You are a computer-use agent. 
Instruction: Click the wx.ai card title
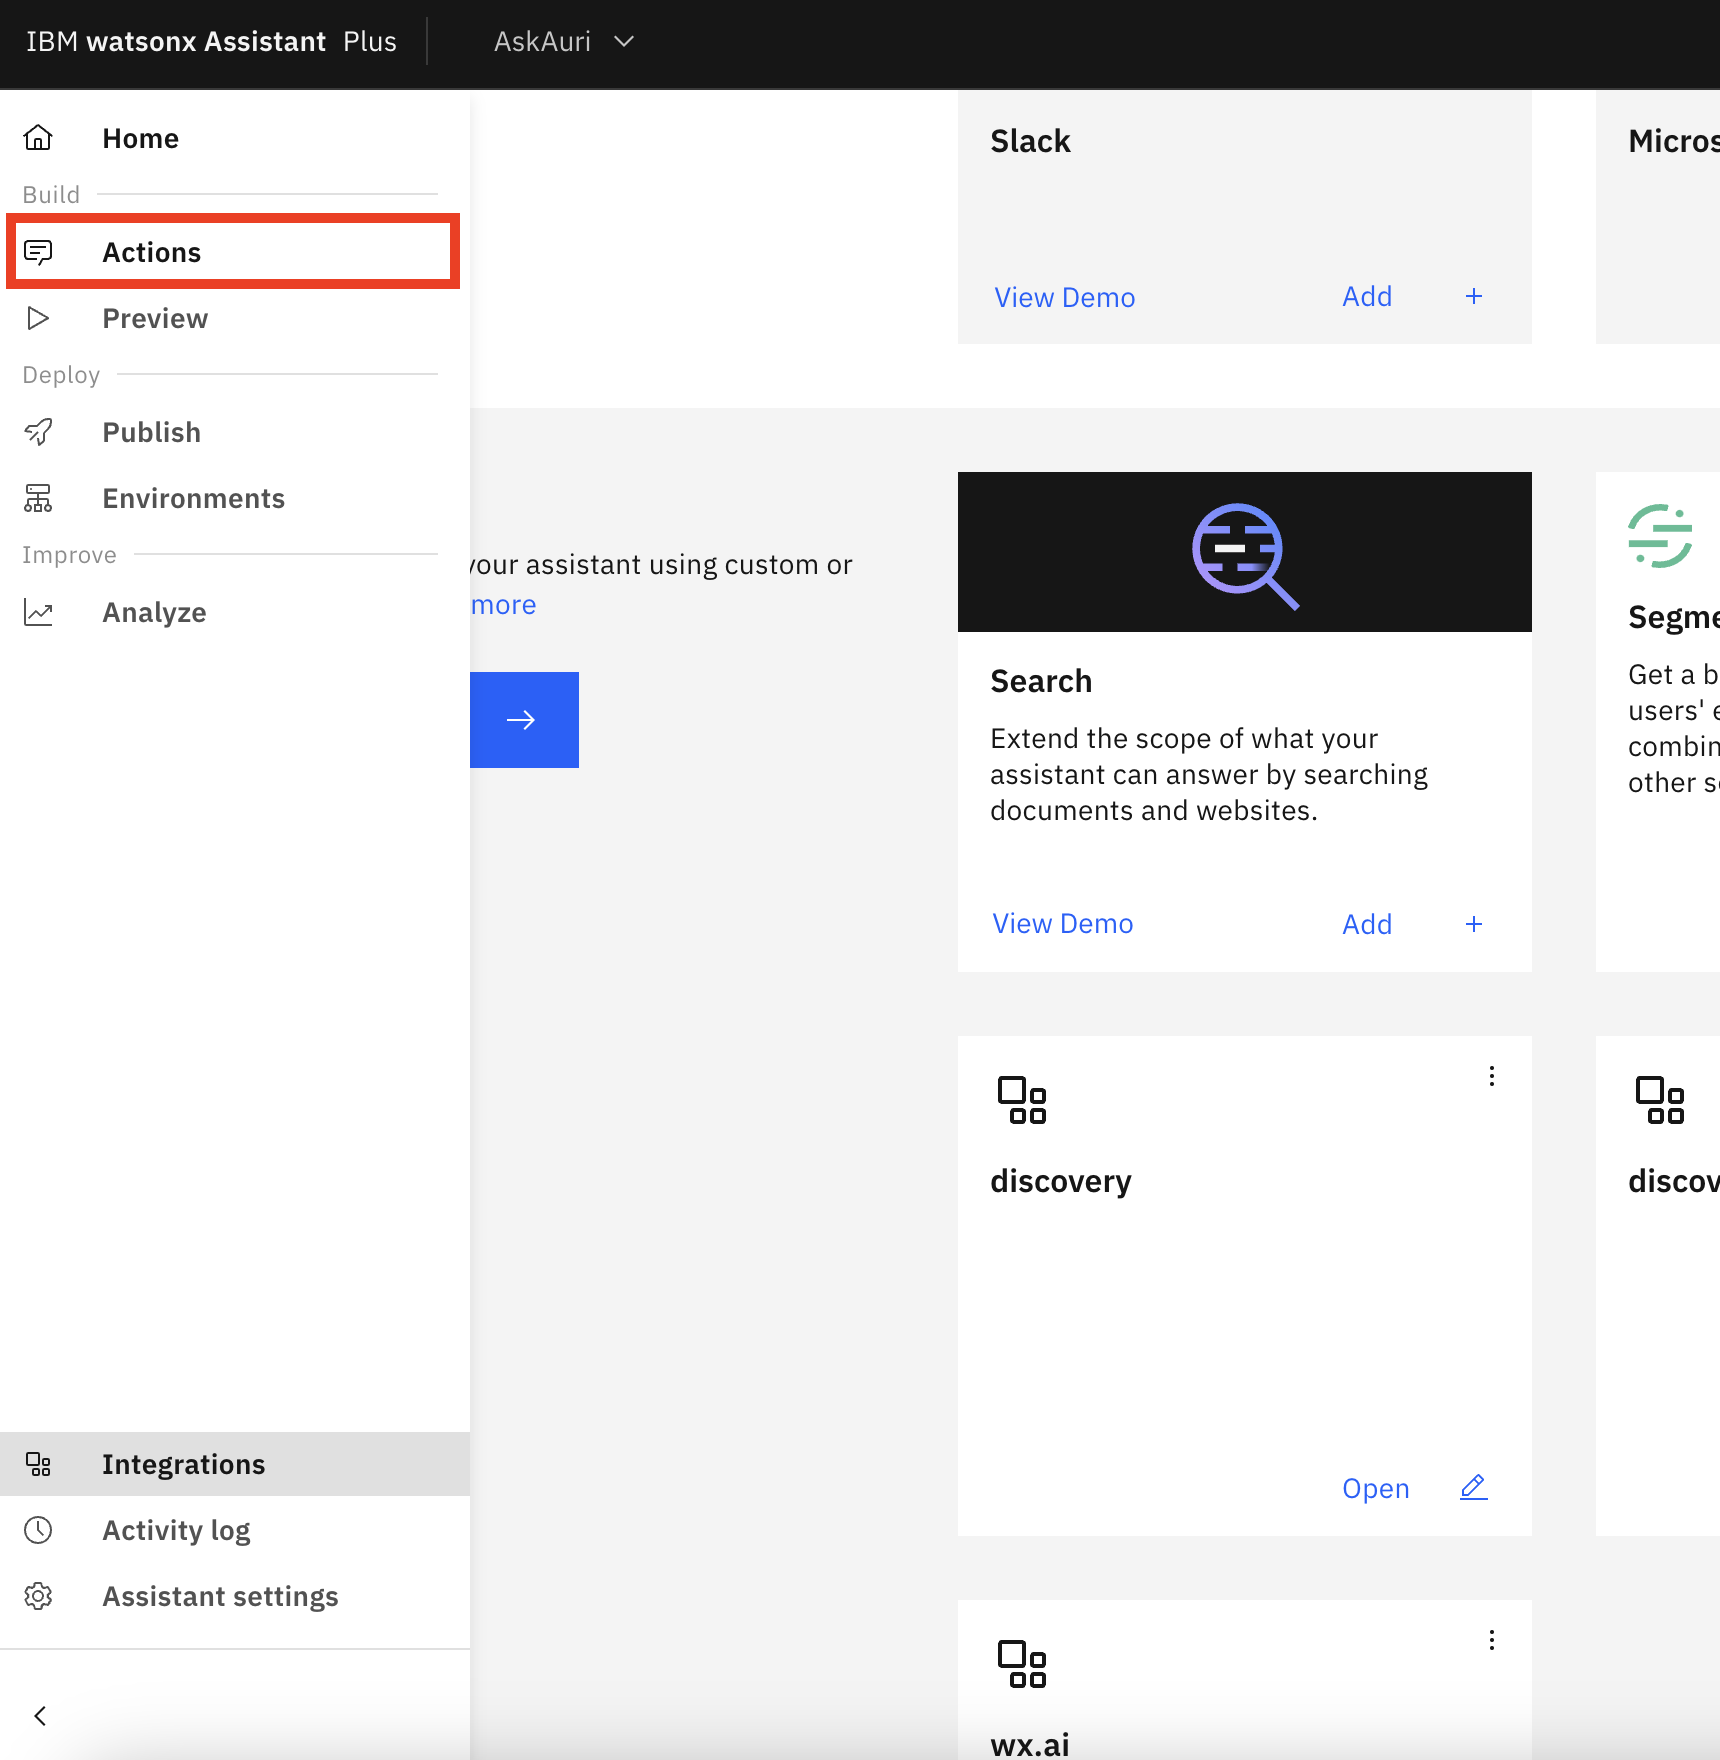click(x=1030, y=1744)
